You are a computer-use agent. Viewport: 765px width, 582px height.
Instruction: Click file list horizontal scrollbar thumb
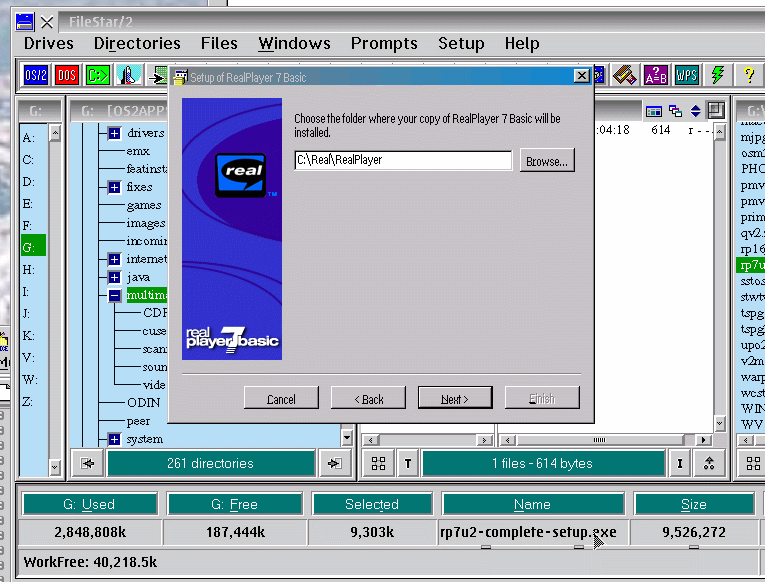(x=600, y=440)
